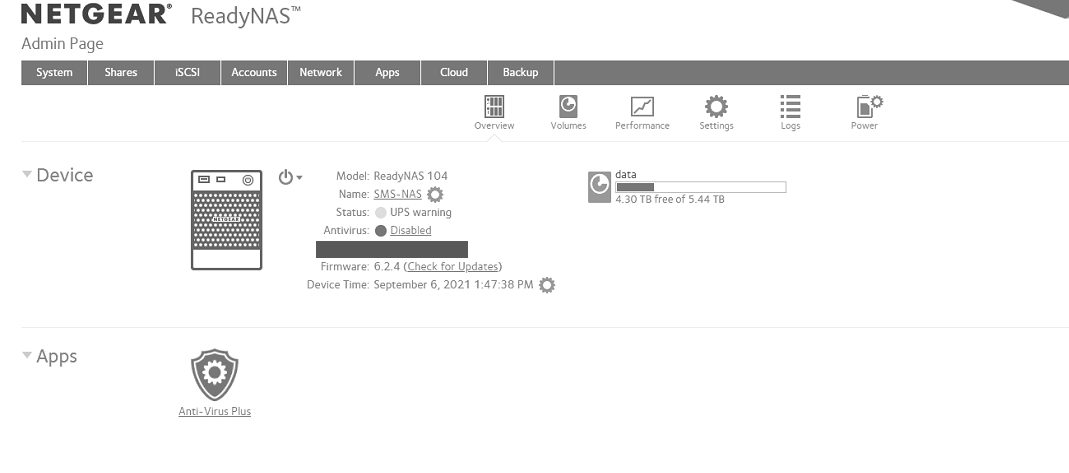1069x473 pixels.
Task: Open the Power management icon
Action: pos(869,106)
